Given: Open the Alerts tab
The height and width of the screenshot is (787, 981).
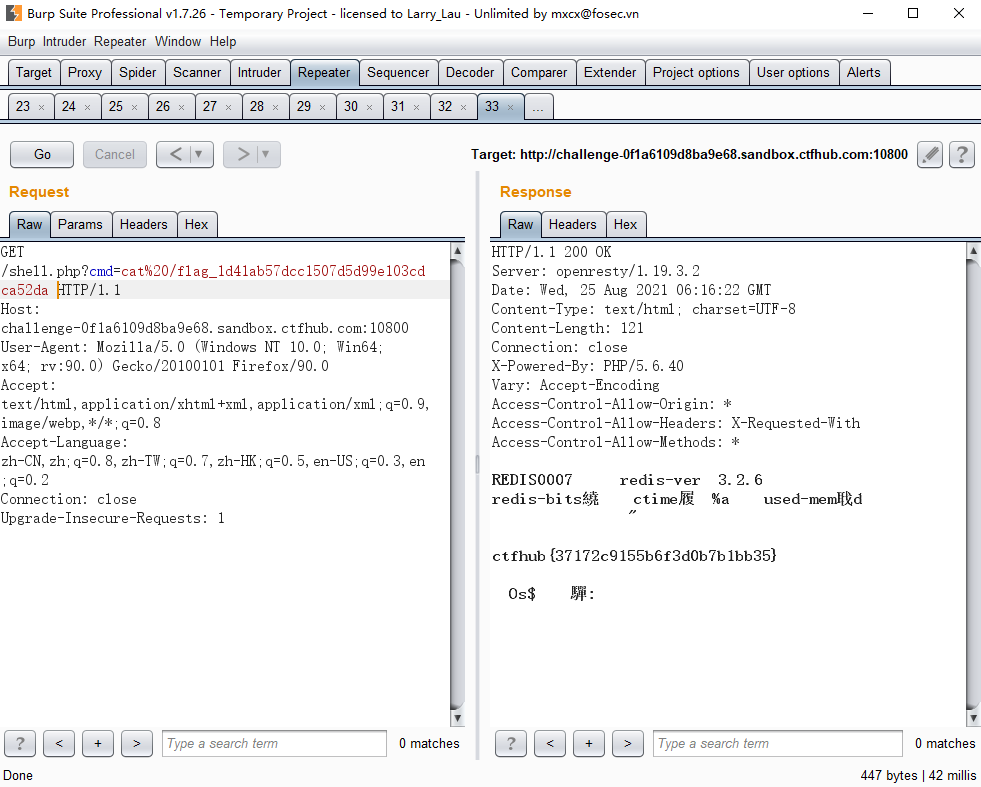Looking at the screenshot, I should point(863,73).
